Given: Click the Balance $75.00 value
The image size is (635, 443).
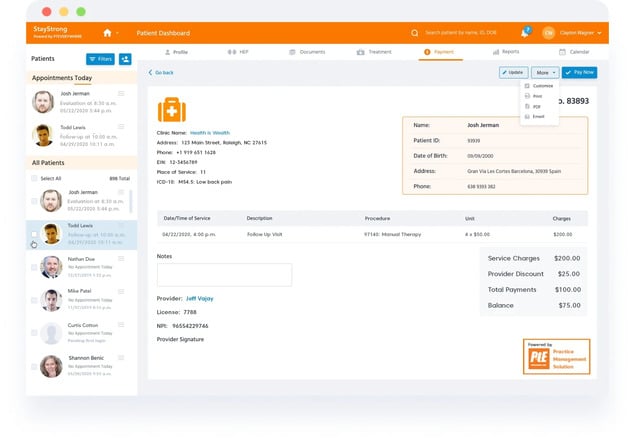Looking at the screenshot, I should 569,305.
